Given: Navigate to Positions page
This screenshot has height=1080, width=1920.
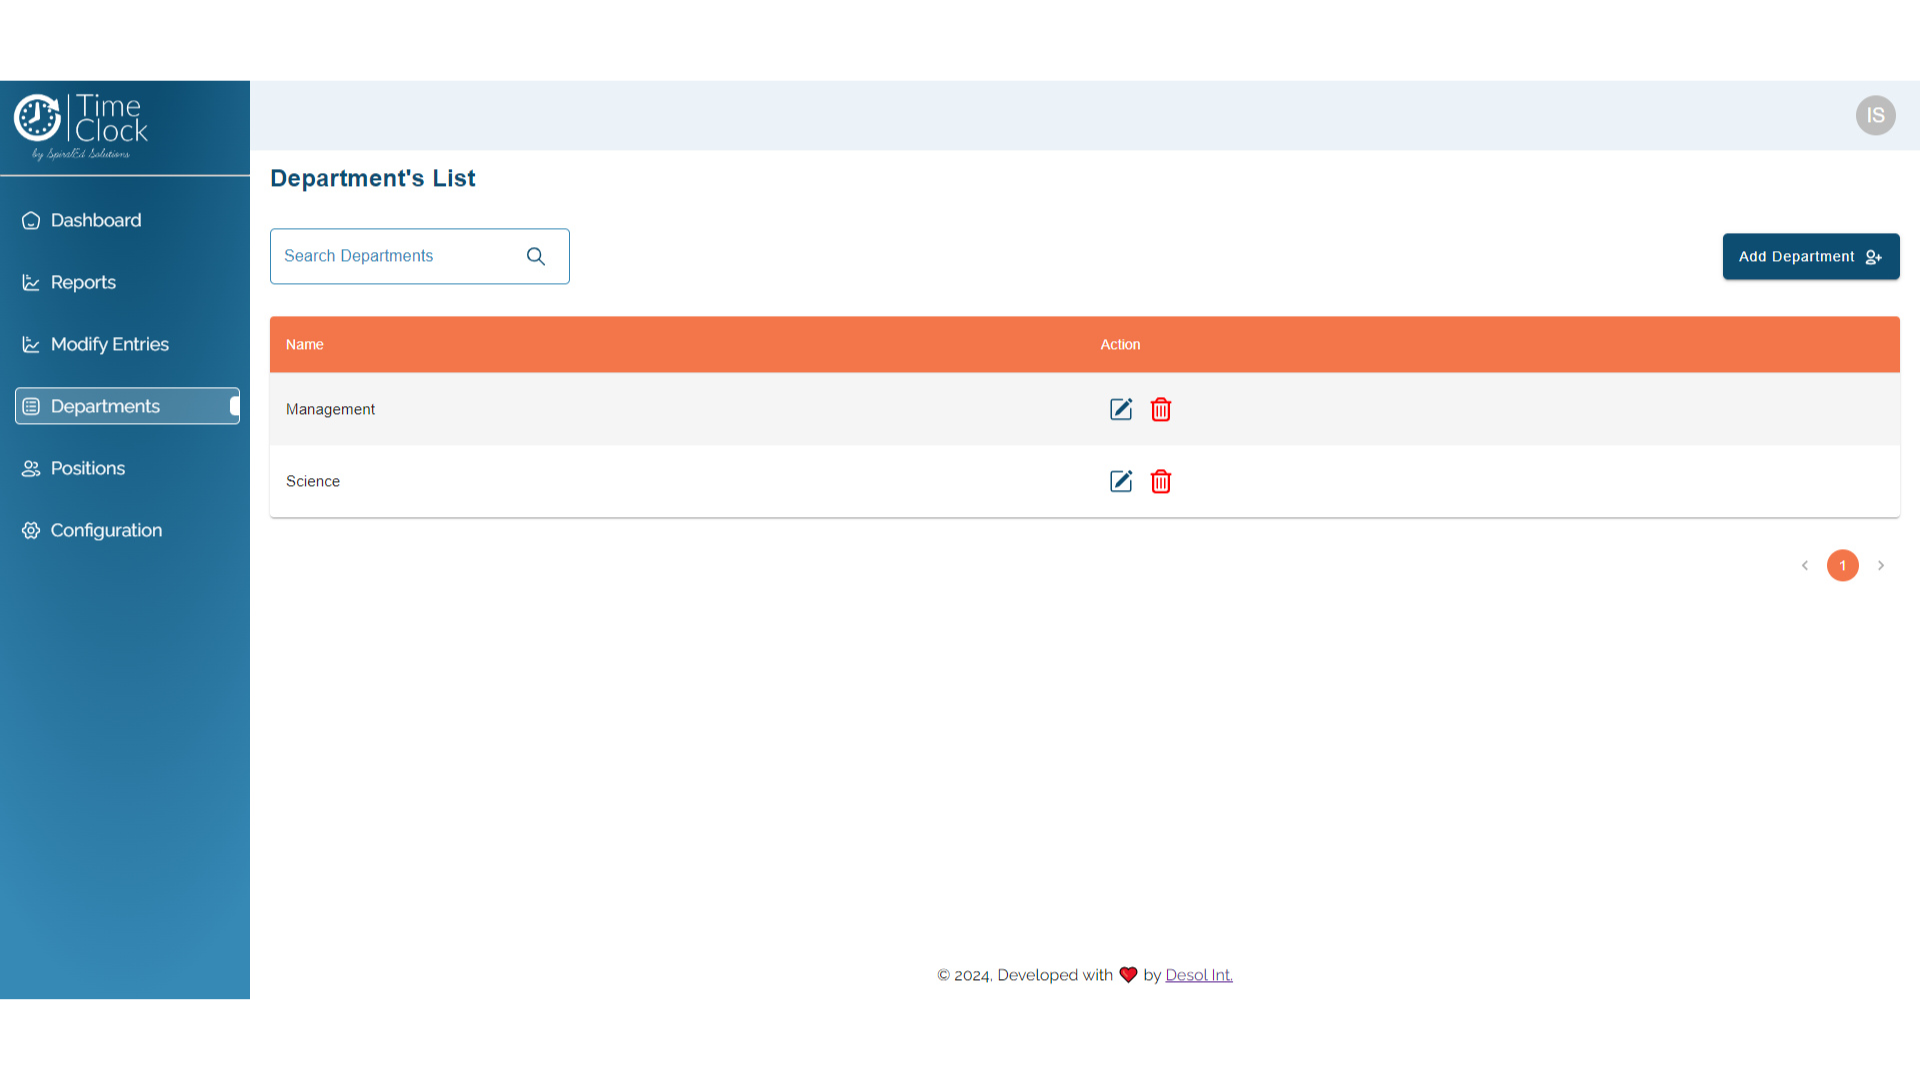Looking at the screenshot, I should tap(88, 468).
